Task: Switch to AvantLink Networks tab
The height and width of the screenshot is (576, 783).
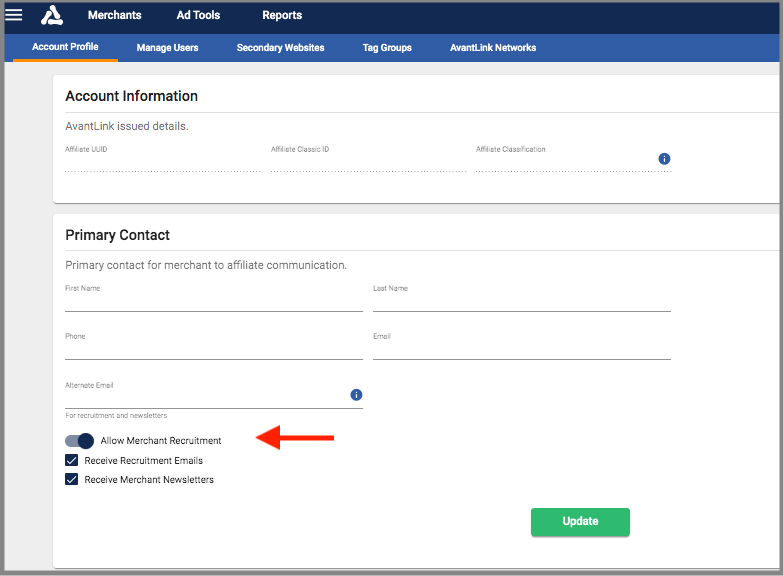Action: (x=493, y=47)
